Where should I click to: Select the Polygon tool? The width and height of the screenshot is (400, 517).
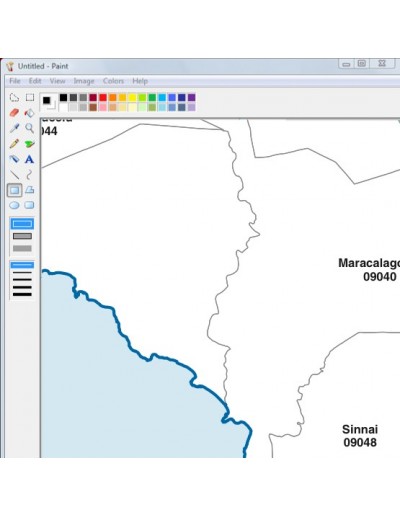click(30, 190)
